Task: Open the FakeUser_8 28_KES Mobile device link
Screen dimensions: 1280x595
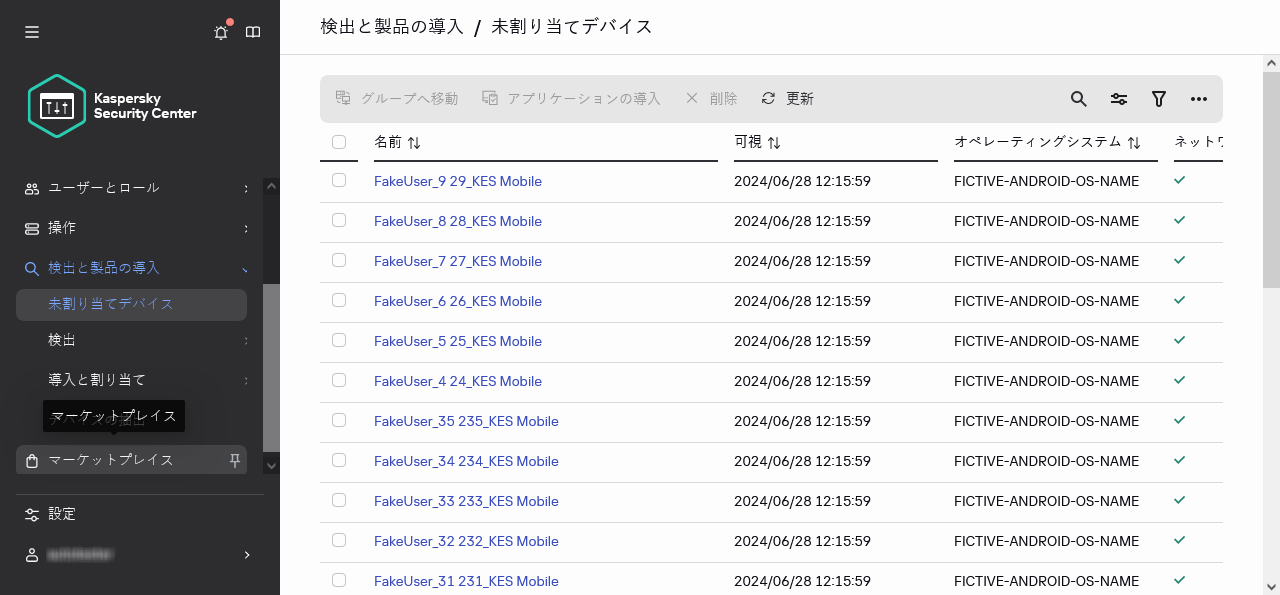Action: [x=458, y=221]
